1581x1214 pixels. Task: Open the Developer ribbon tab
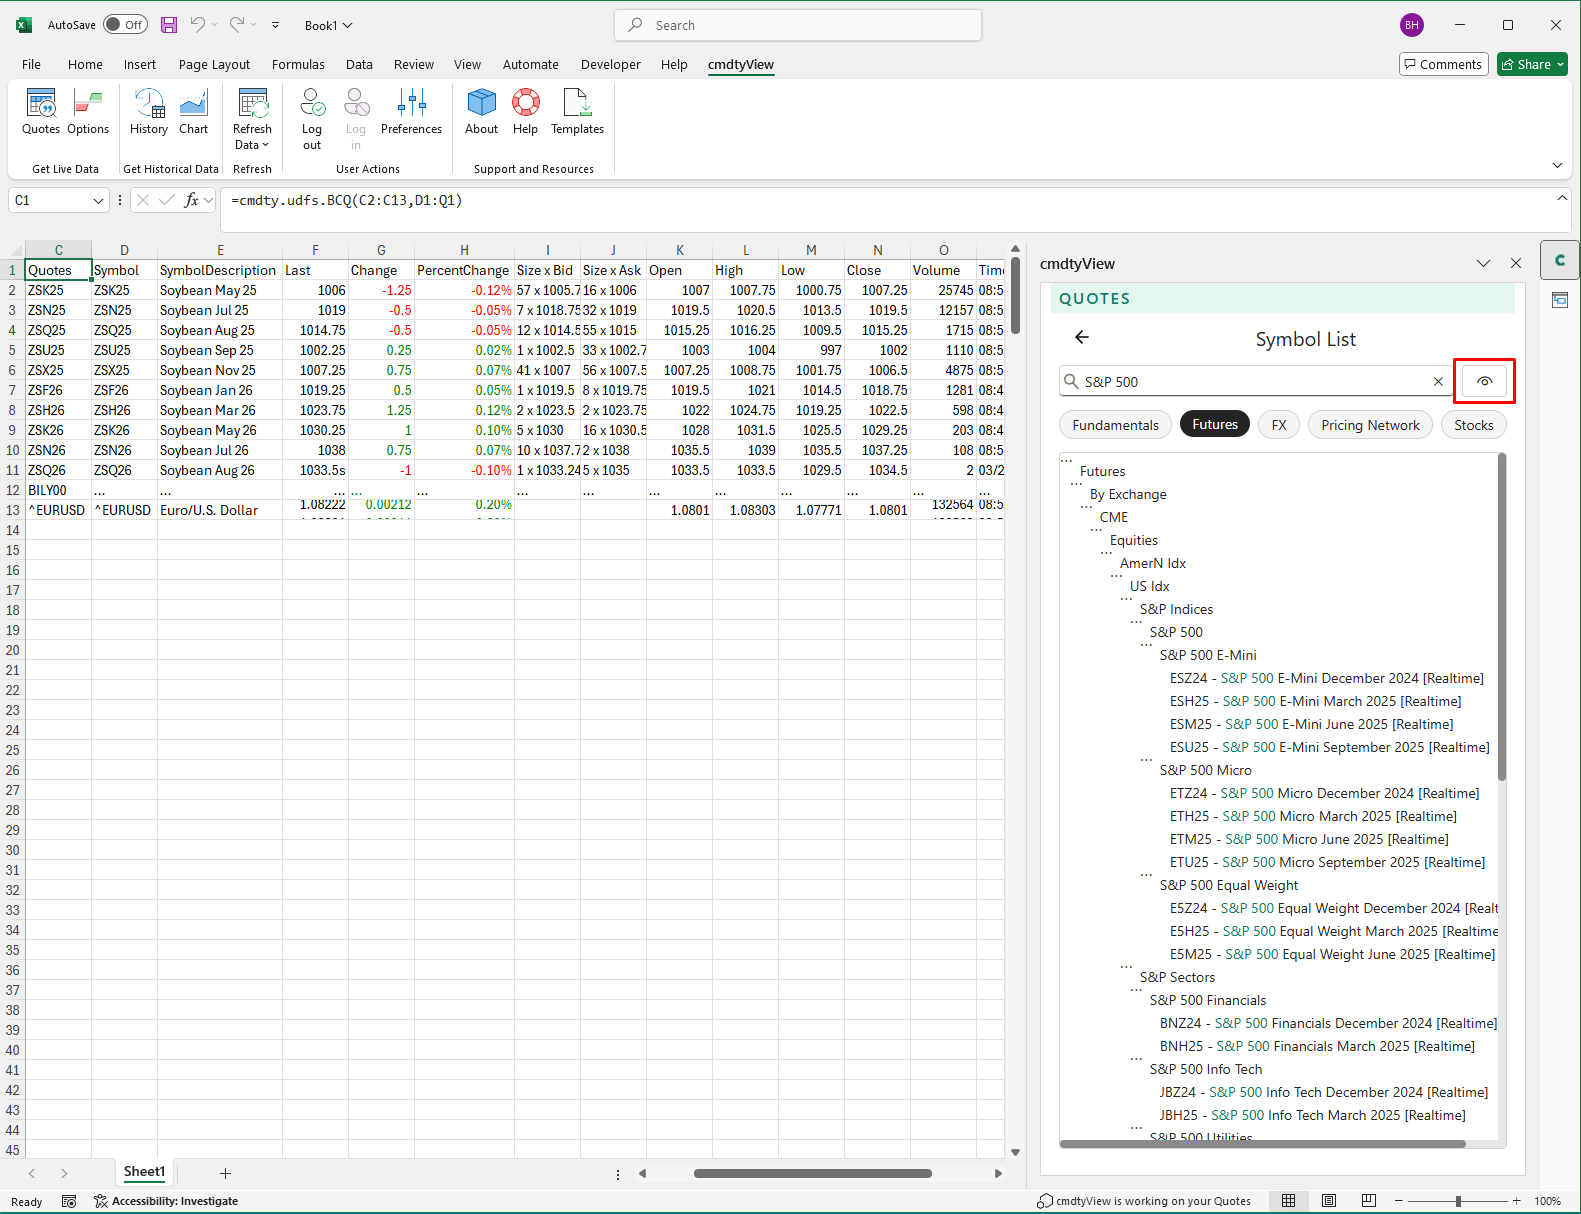pos(610,64)
